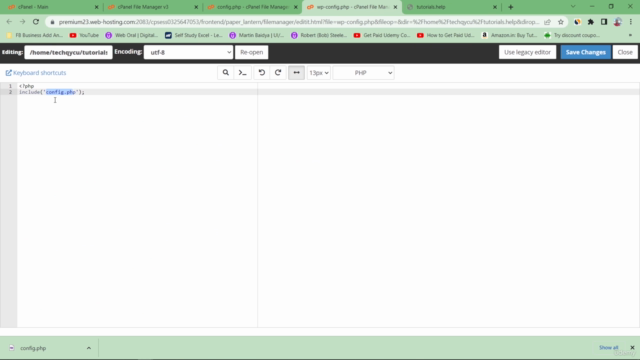The width and height of the screenshot is (640, 360).
Task: Open the go-to-line command prompt icon
Action: tap(242, 73)
